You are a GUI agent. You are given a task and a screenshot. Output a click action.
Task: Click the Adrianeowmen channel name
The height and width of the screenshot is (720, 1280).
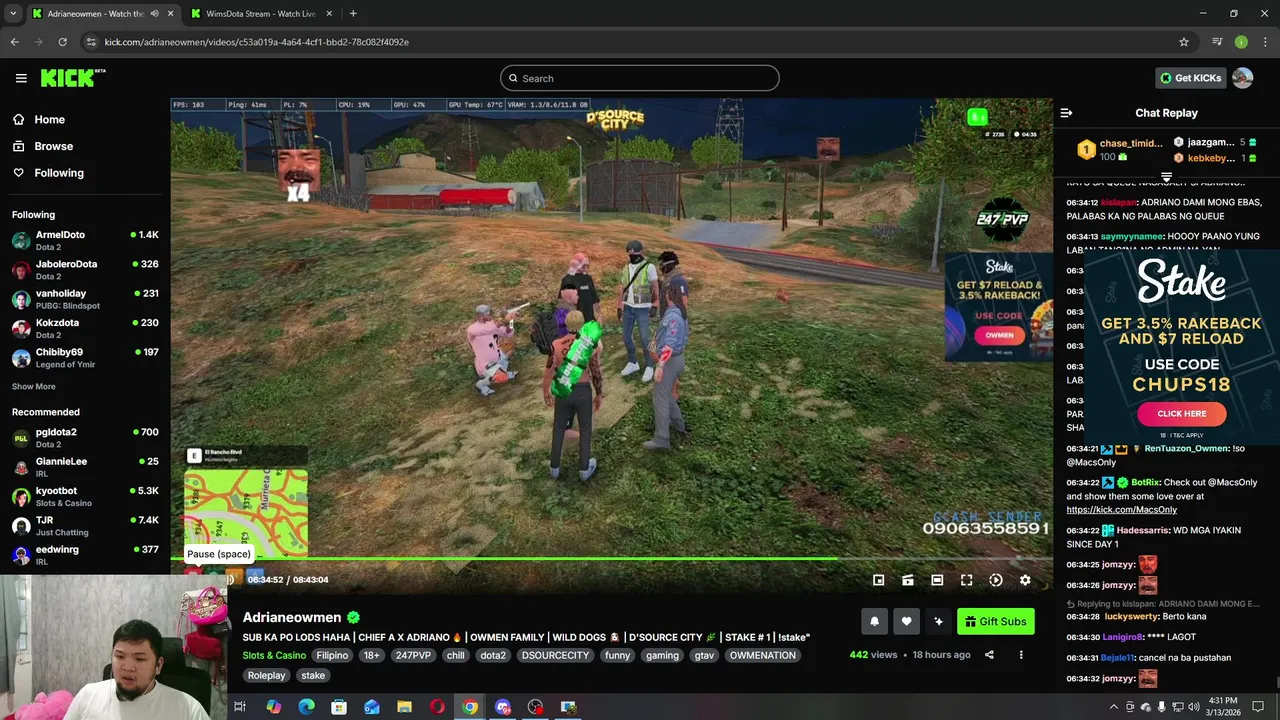(x=292, y=618)
